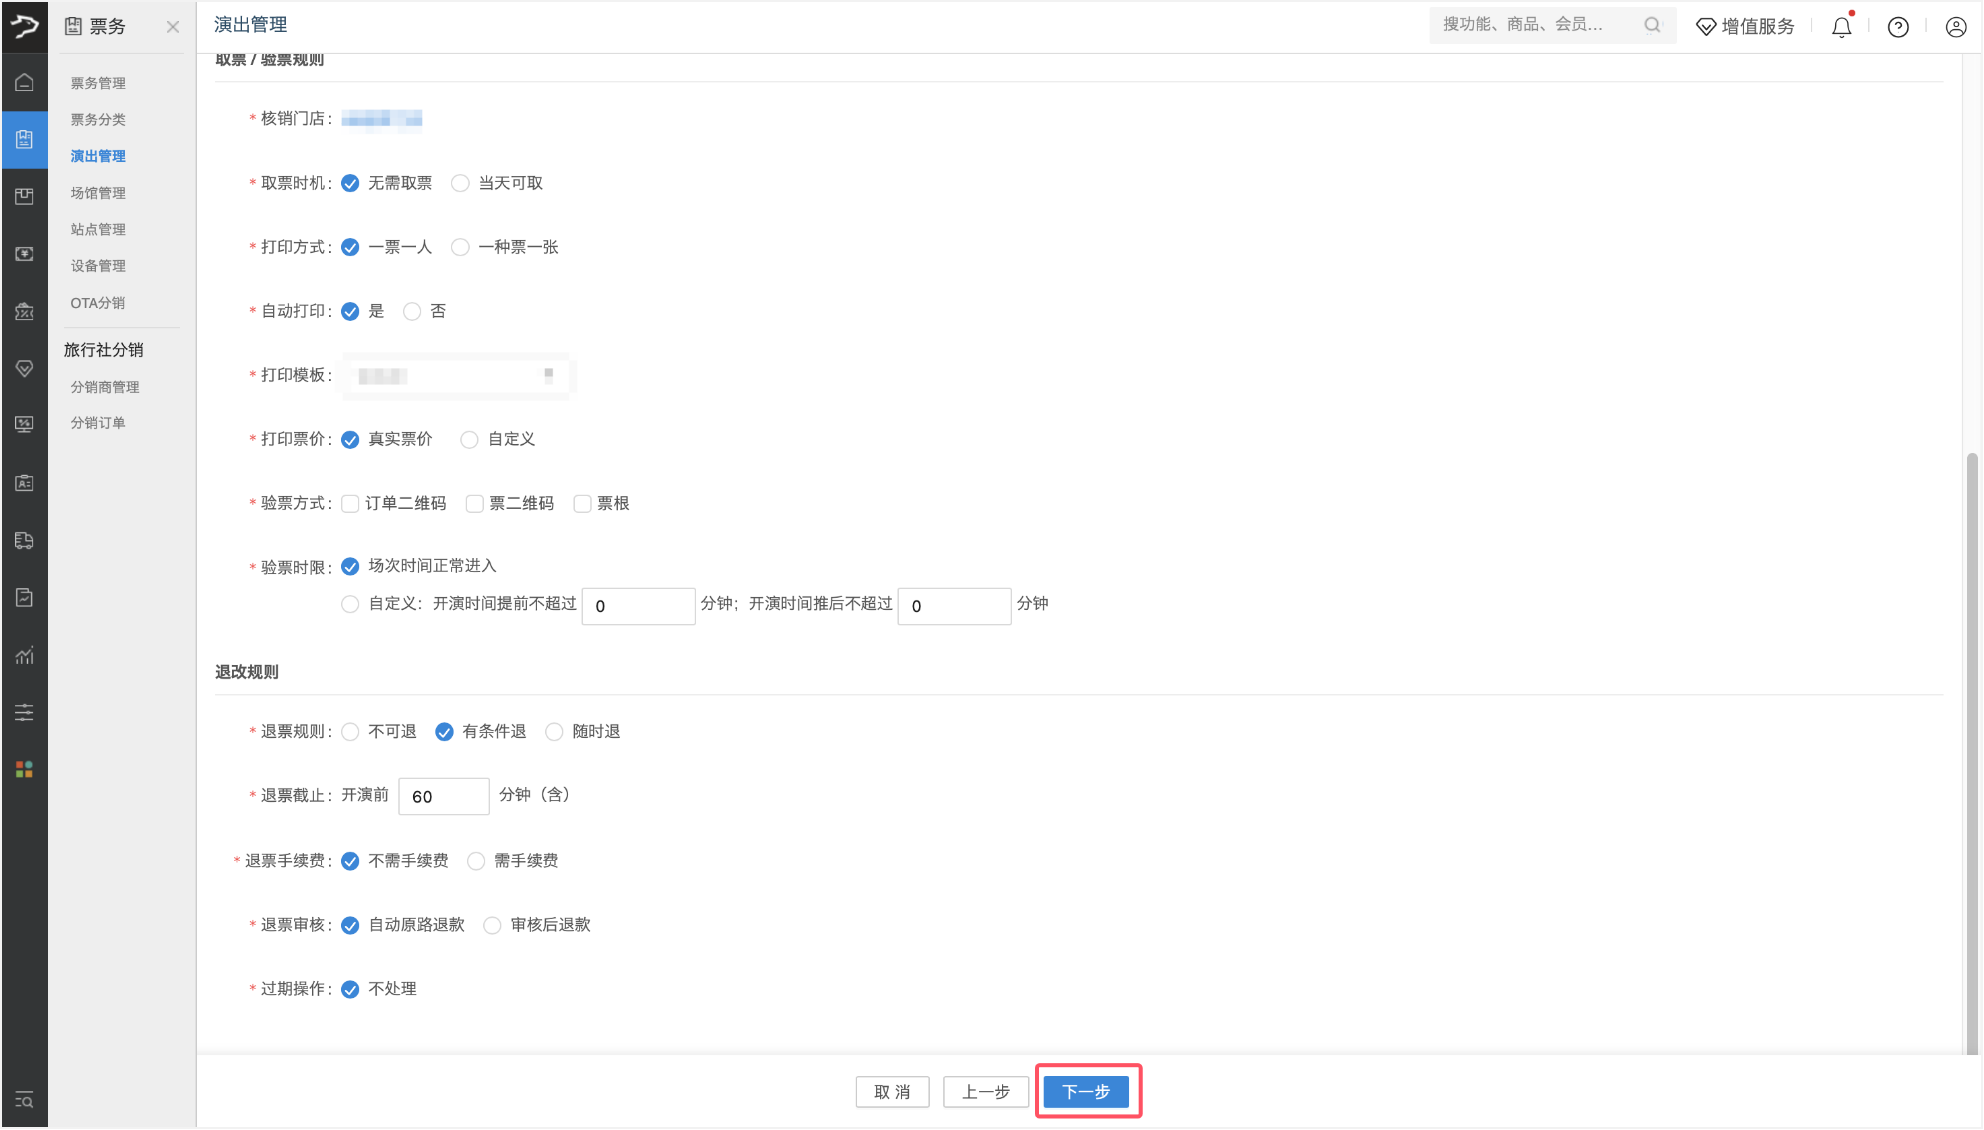Viewport: 1984px width, 1130px height.
Task: Check the 票根 verification checkbox
Action: (582, 504)
